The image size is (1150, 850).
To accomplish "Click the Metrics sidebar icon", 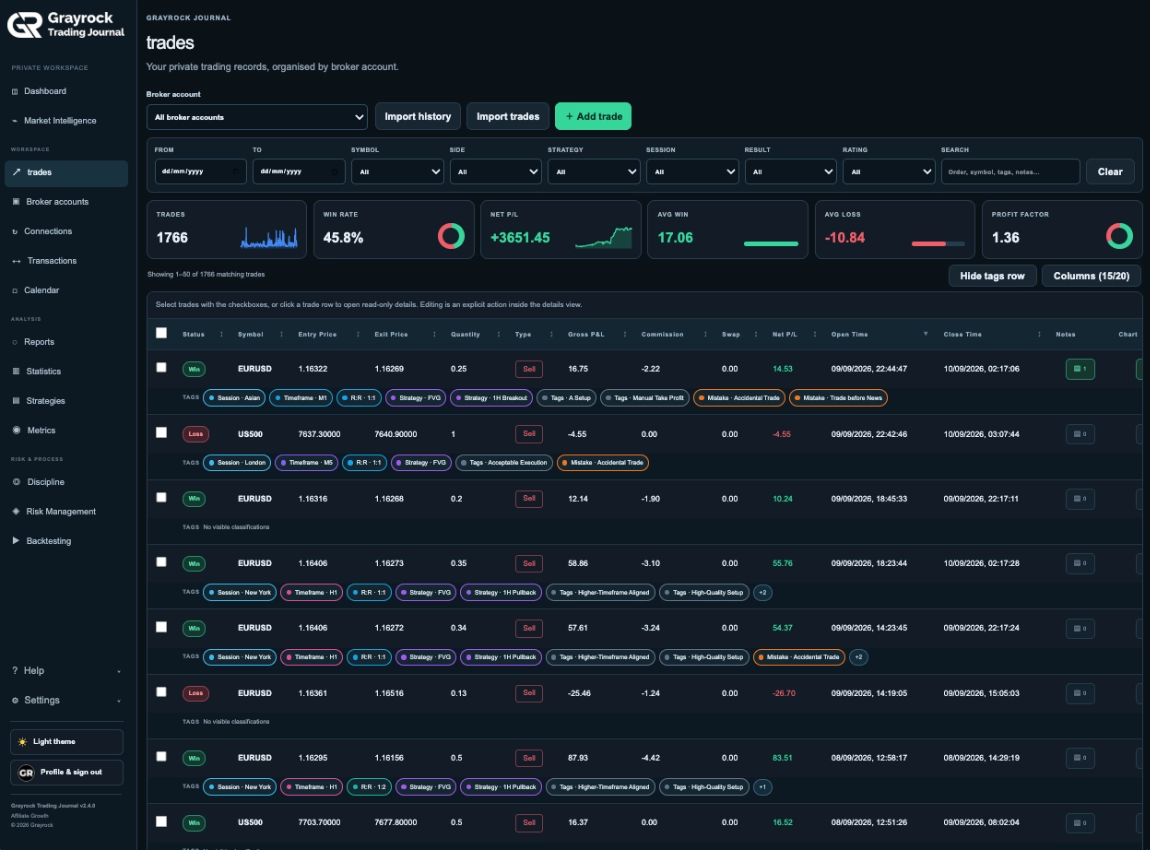I will (15, 431).
